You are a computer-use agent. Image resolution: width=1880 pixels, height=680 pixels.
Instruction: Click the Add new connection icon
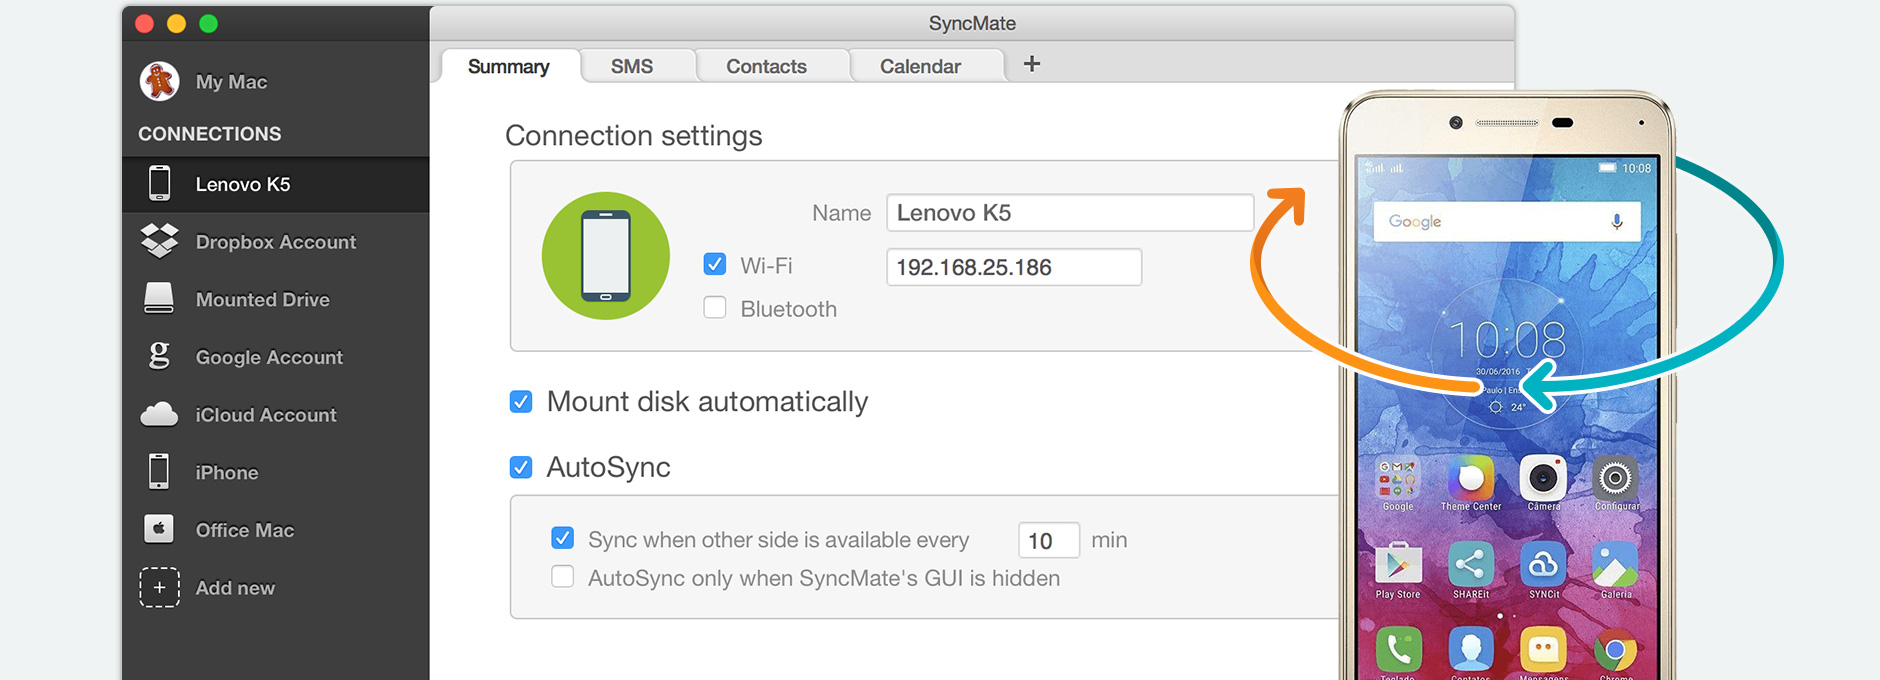point(159,587)
